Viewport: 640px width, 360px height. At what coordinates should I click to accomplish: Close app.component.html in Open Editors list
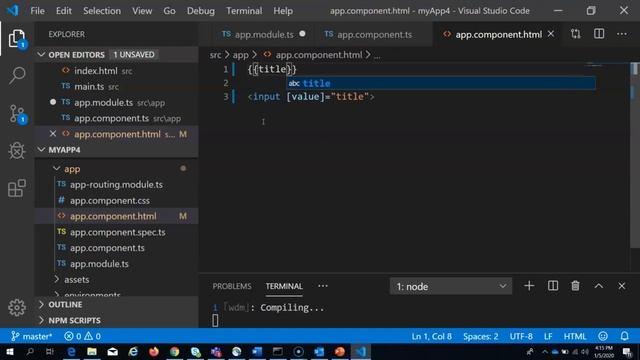(x=53, y=134)
